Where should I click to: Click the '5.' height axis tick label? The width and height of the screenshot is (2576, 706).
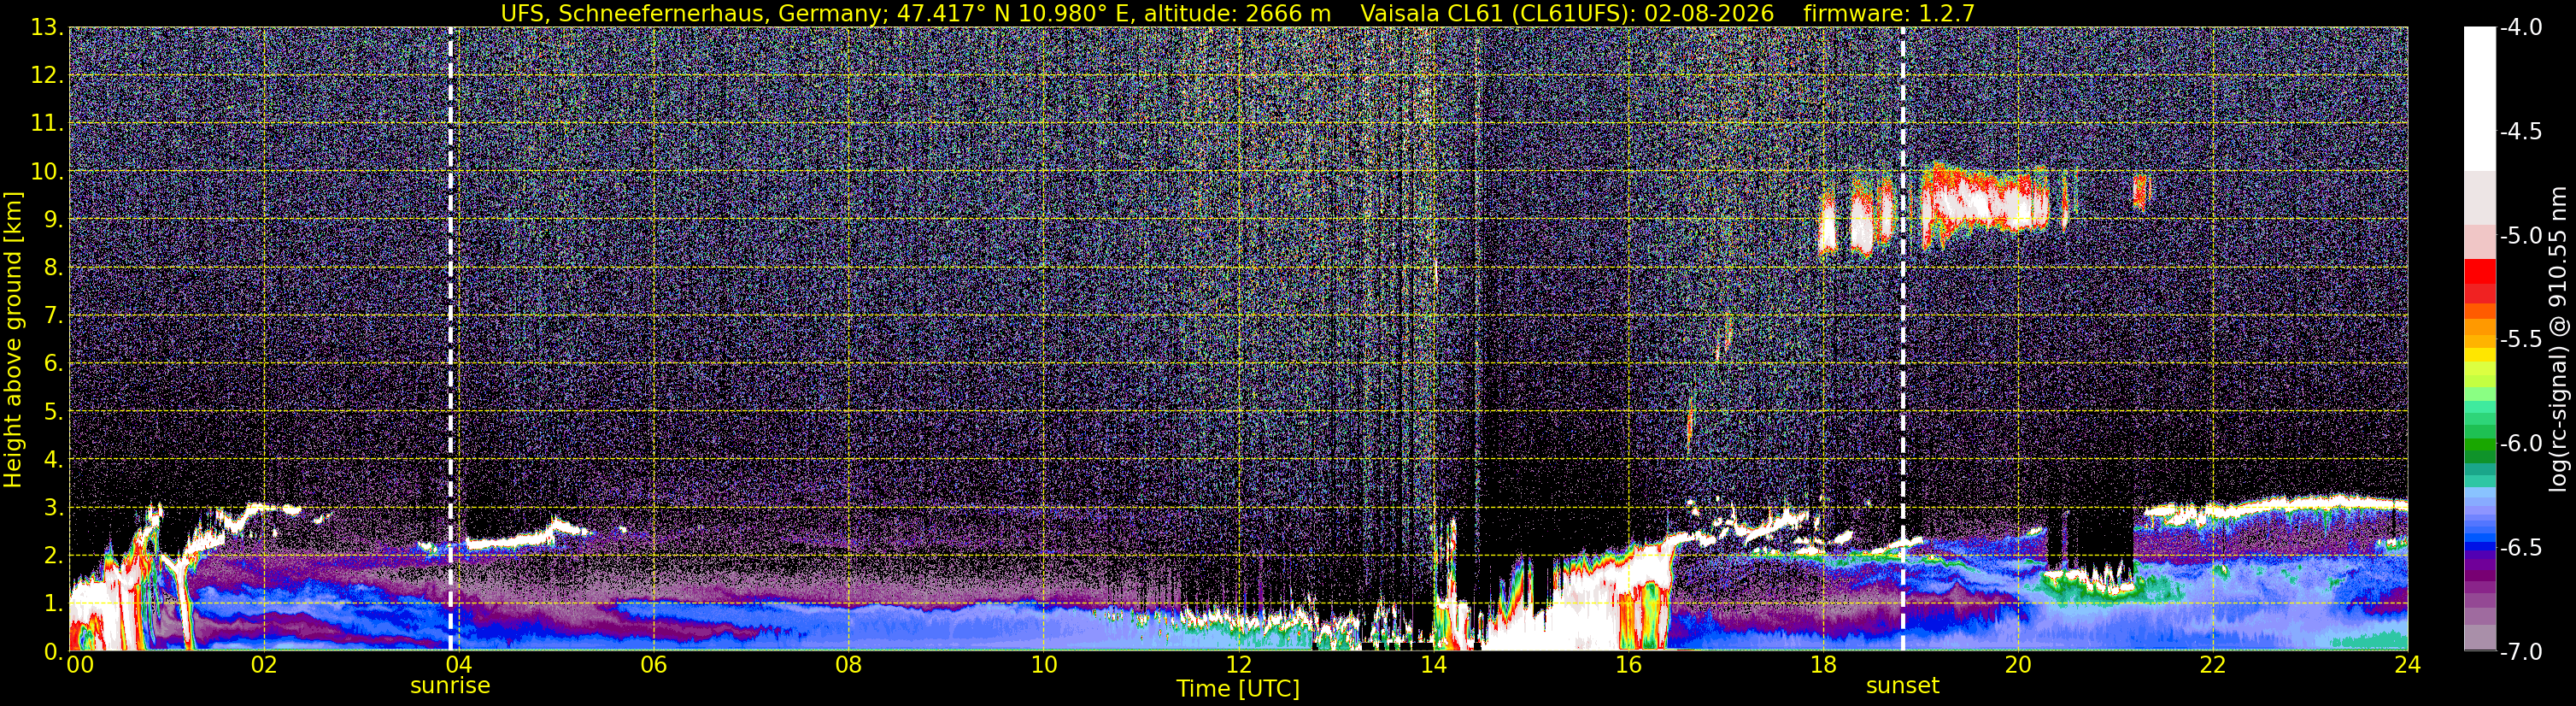pos(53,412)
